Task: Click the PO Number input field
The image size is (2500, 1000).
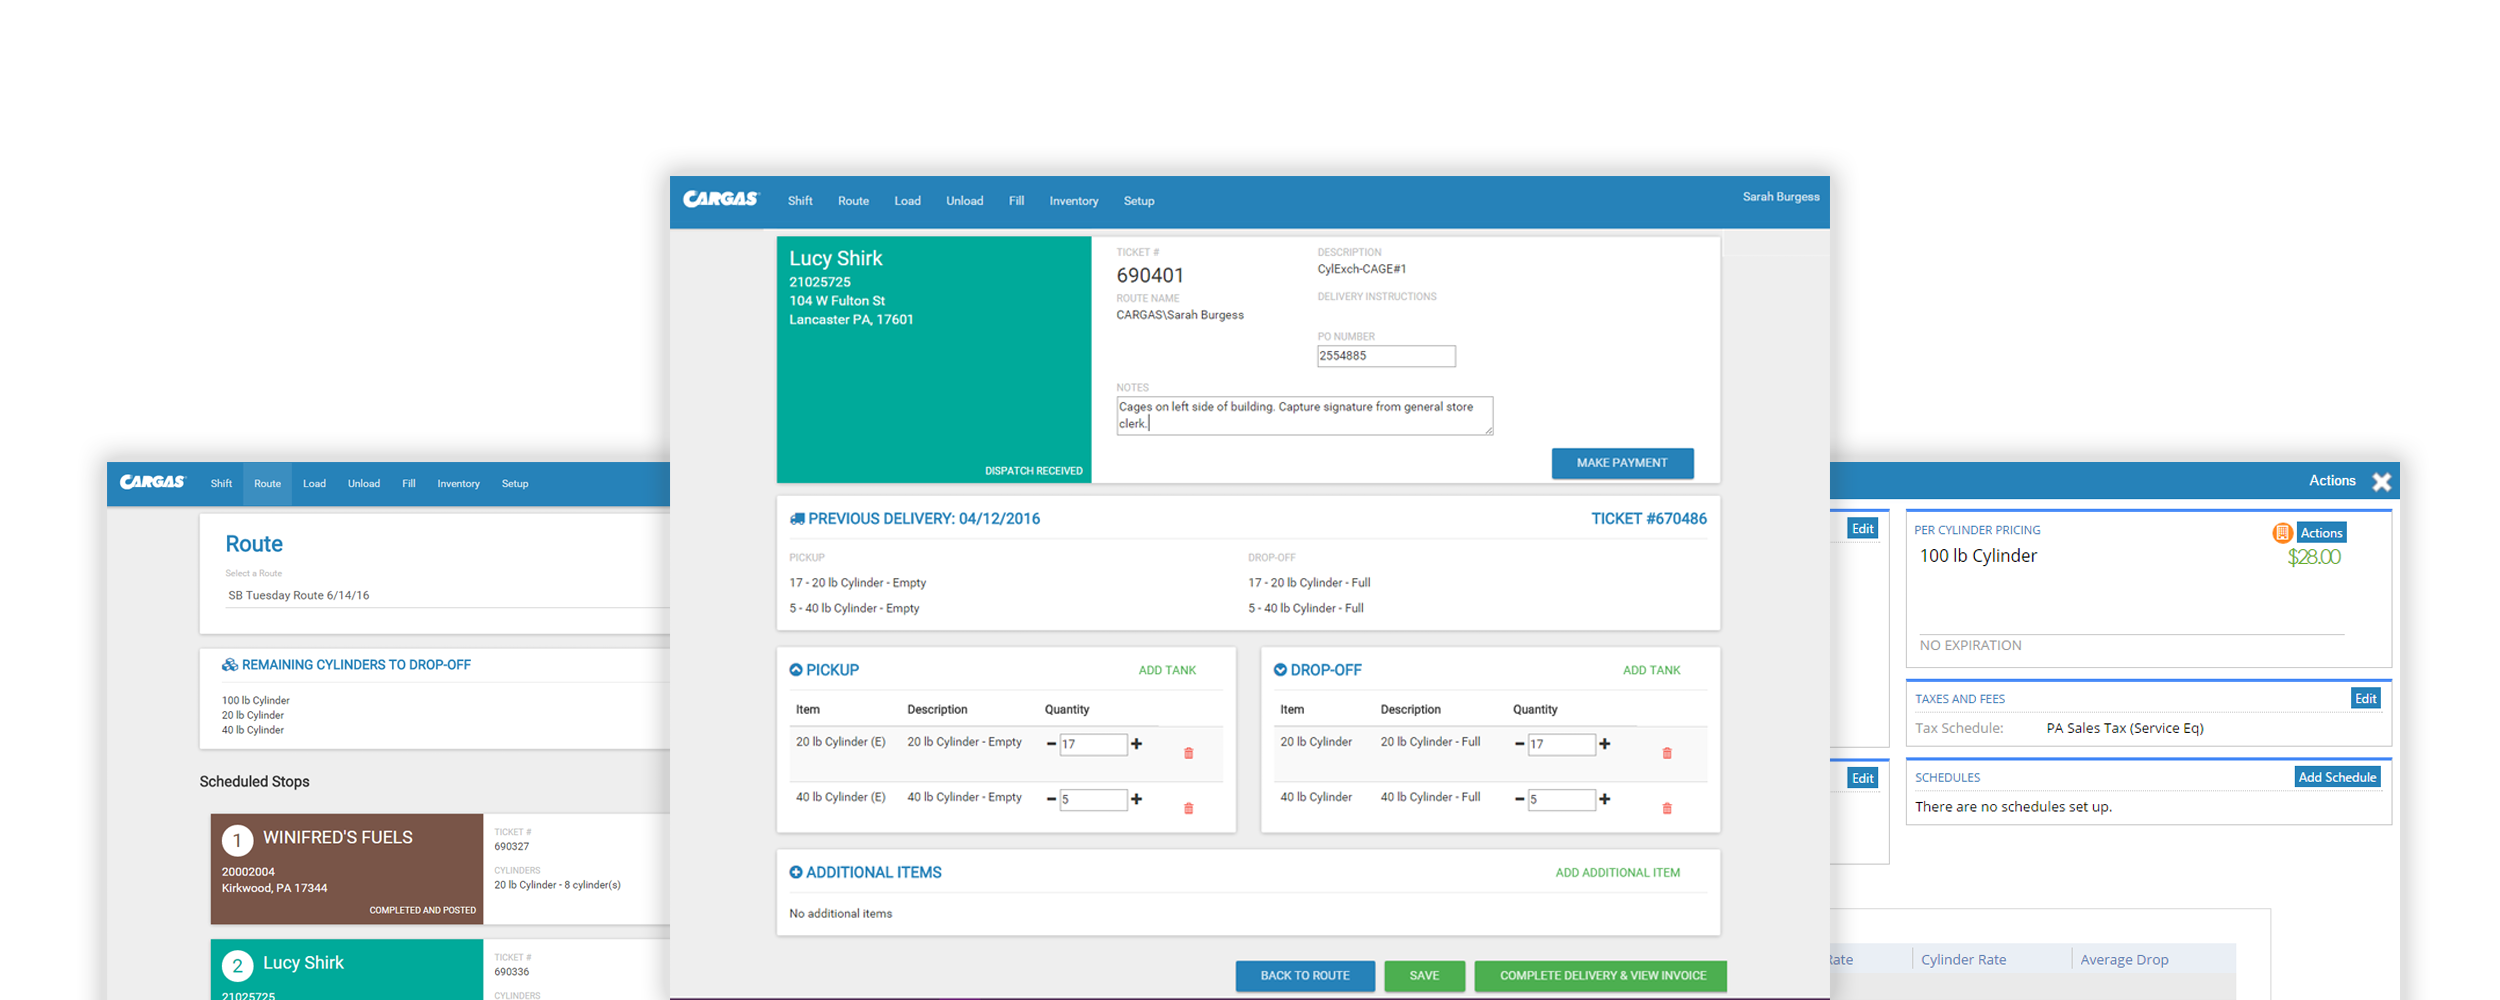Action: [x=1386, y=356]
